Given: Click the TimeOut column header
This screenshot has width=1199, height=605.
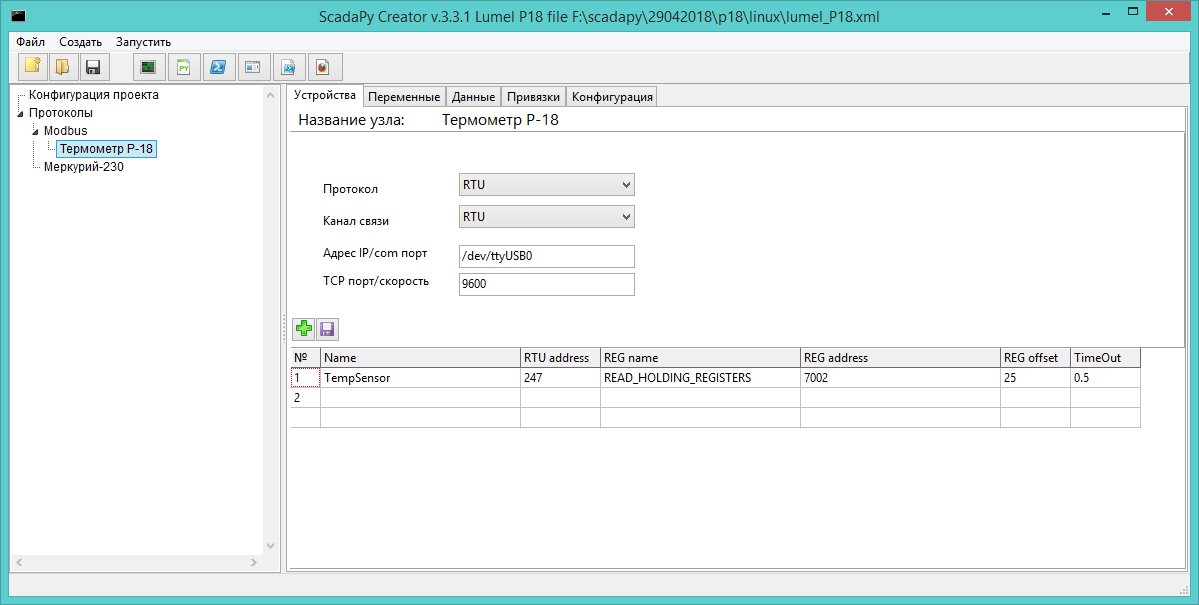Looking at the screenshot, I should (x=1106, y=358).
